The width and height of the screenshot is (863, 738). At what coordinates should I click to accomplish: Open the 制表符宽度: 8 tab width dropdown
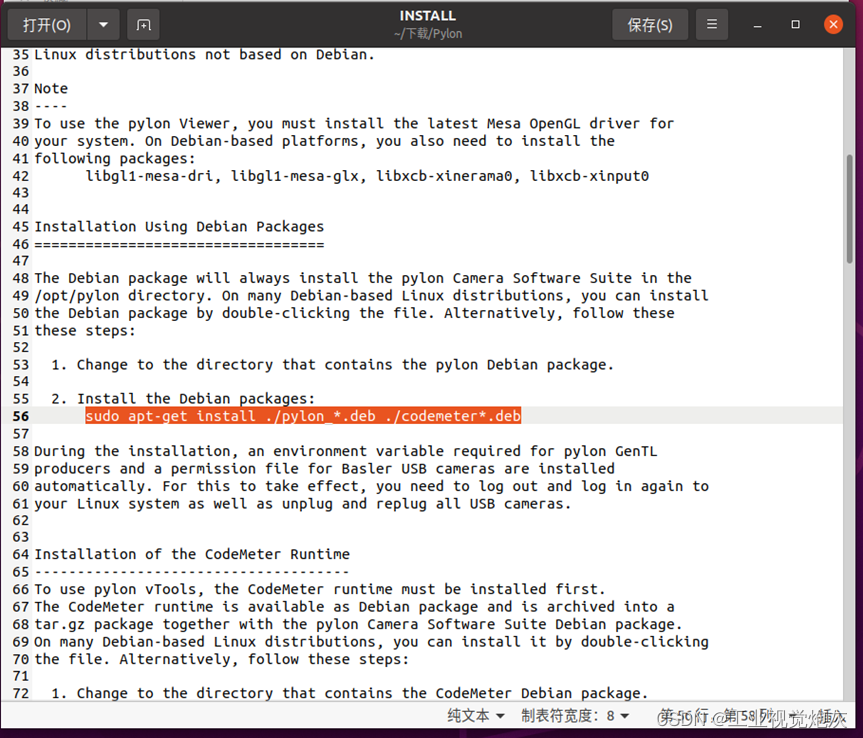click(x=575, y=715)
